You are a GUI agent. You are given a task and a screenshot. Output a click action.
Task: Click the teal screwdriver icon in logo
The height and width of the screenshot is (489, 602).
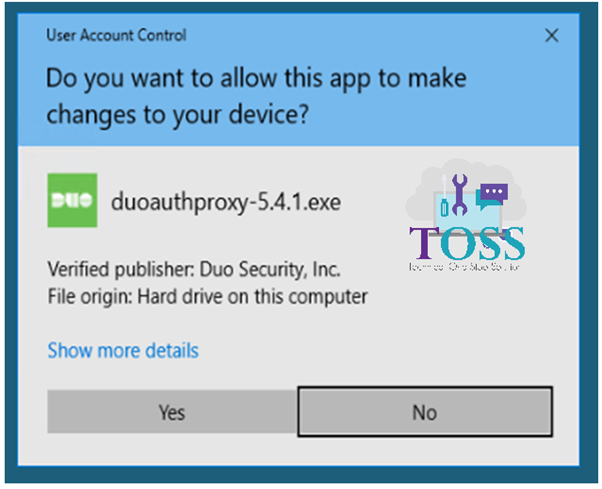pos(444,195)
